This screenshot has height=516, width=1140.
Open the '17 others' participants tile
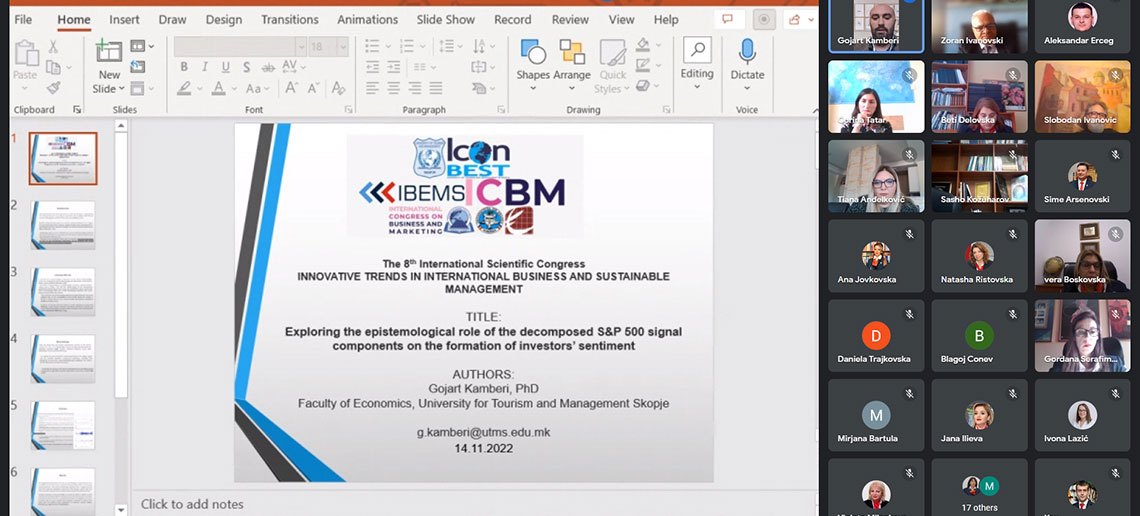pyautogui.click(x=979, y=487)
